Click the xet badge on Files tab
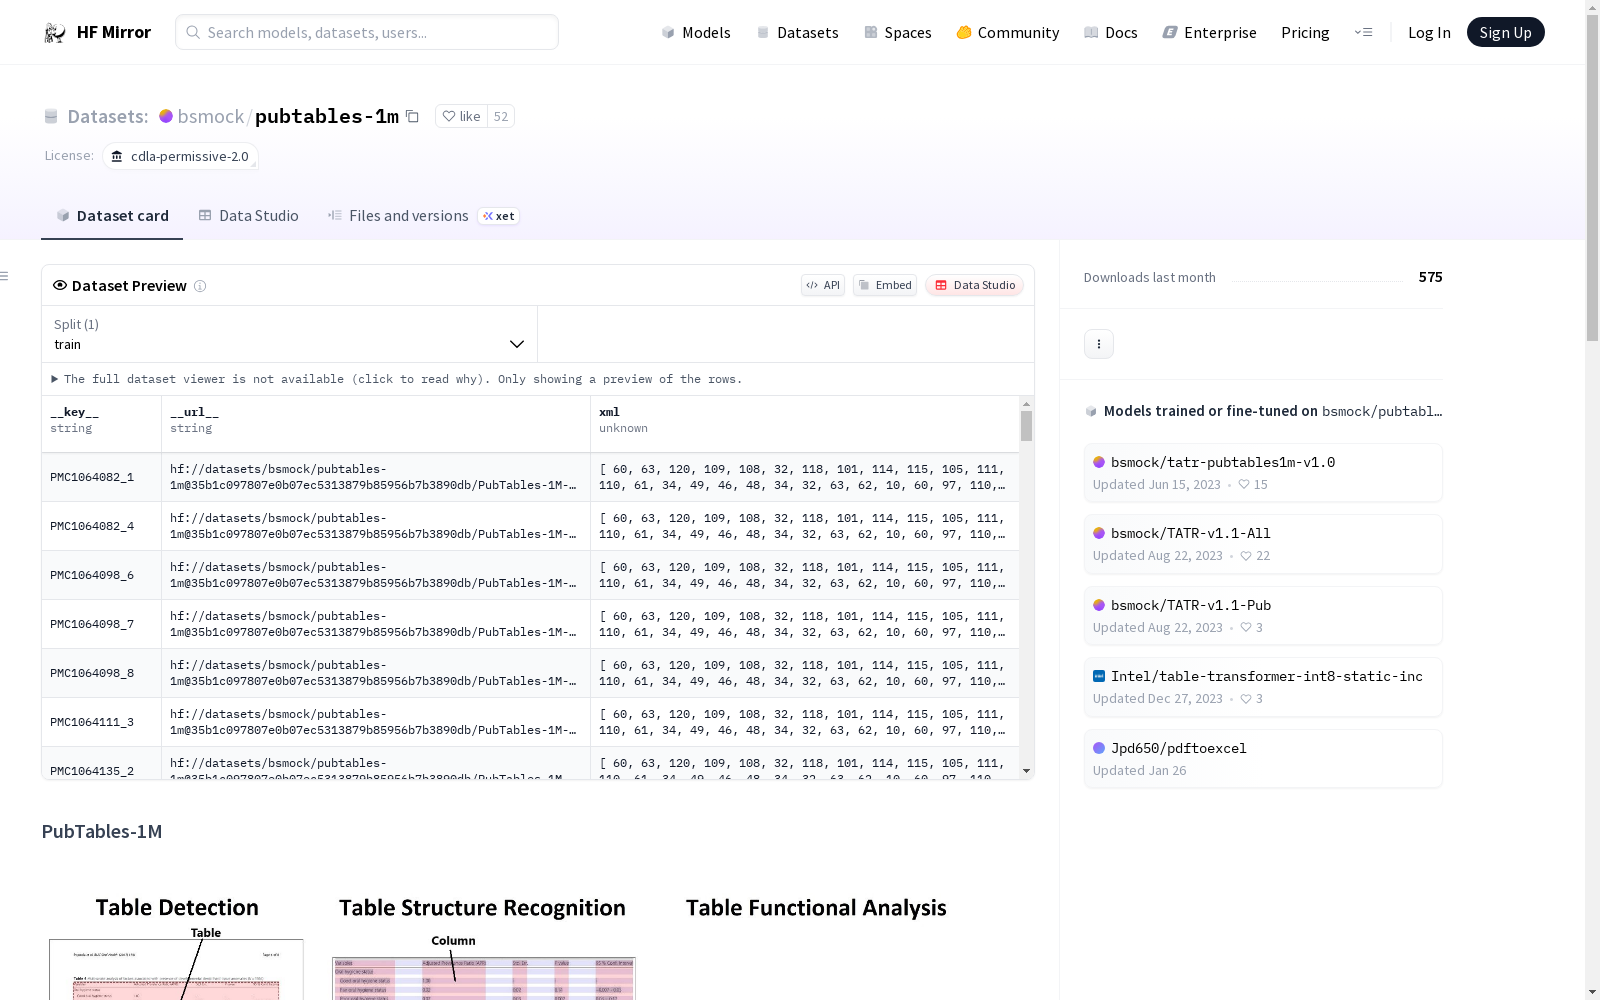The width and height of the screenshot is (1600, 1000). coord(498,216)
